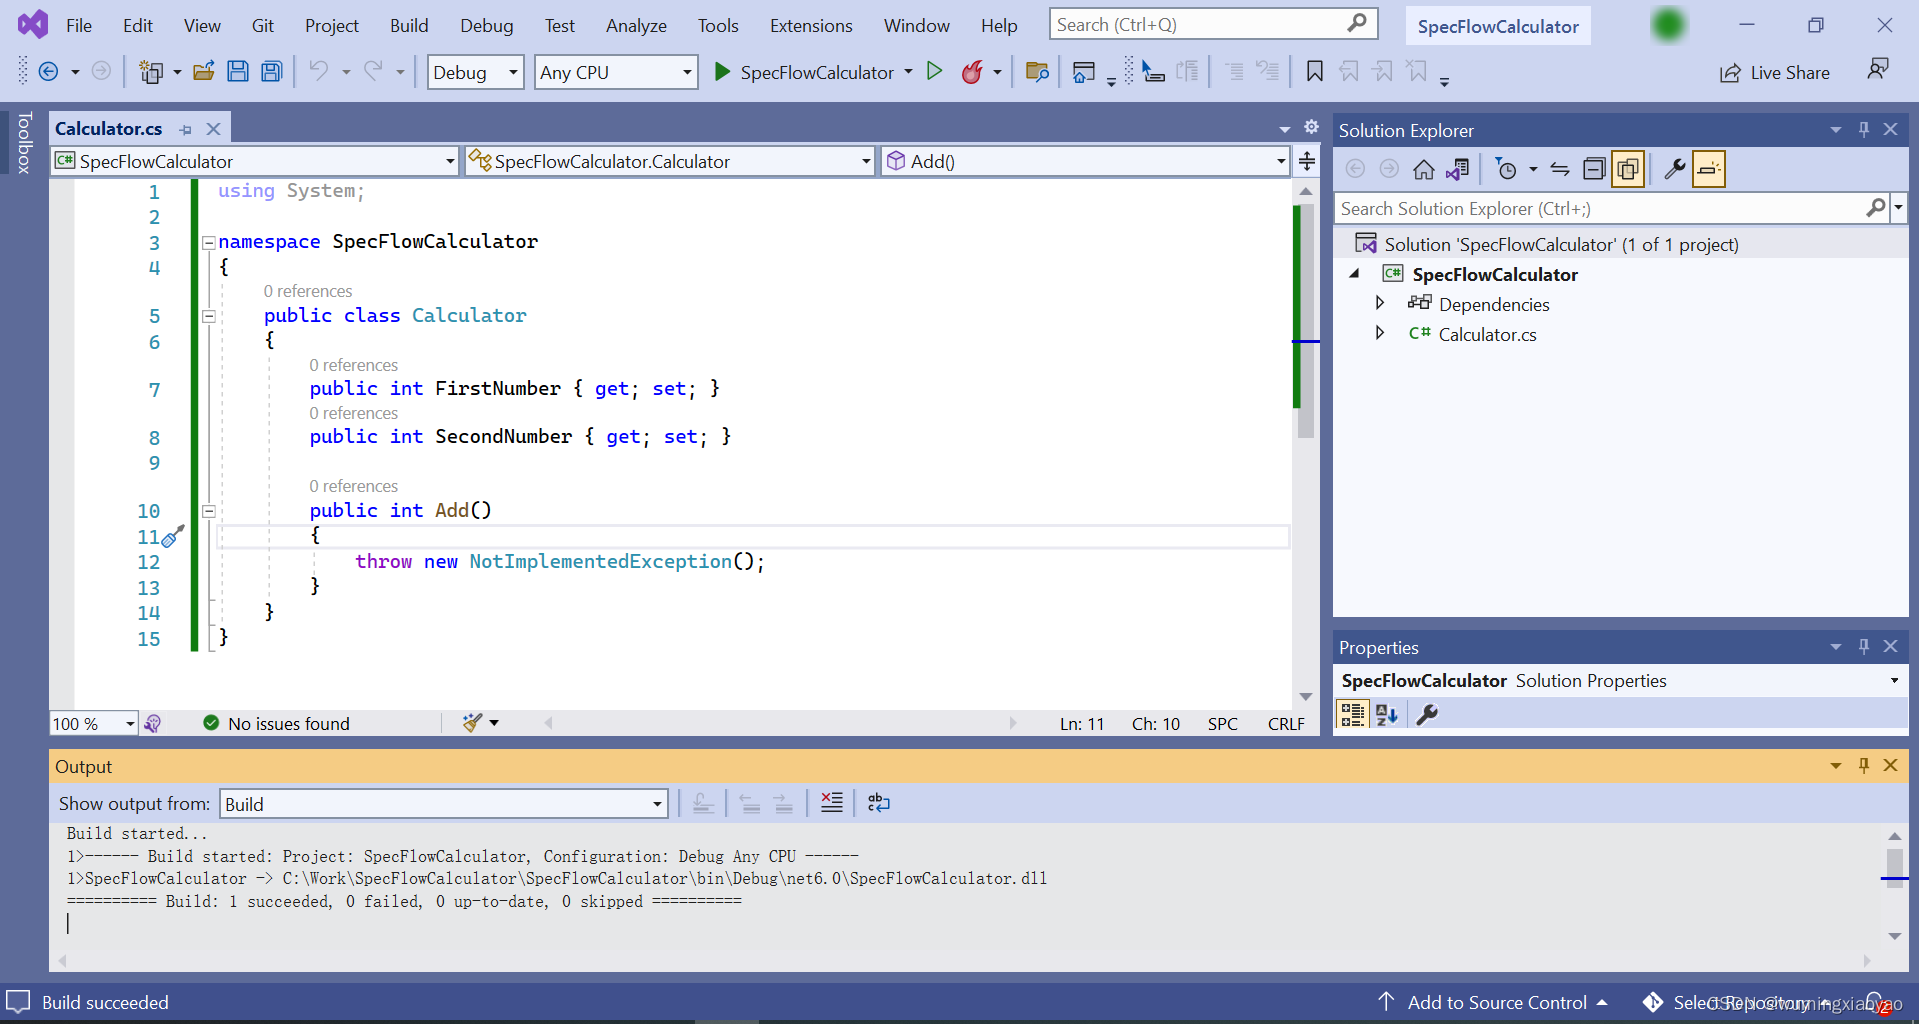Click the New Project toolbar icon
The width and height of the screenshot is (1919, 1024).
pos(151,71)
